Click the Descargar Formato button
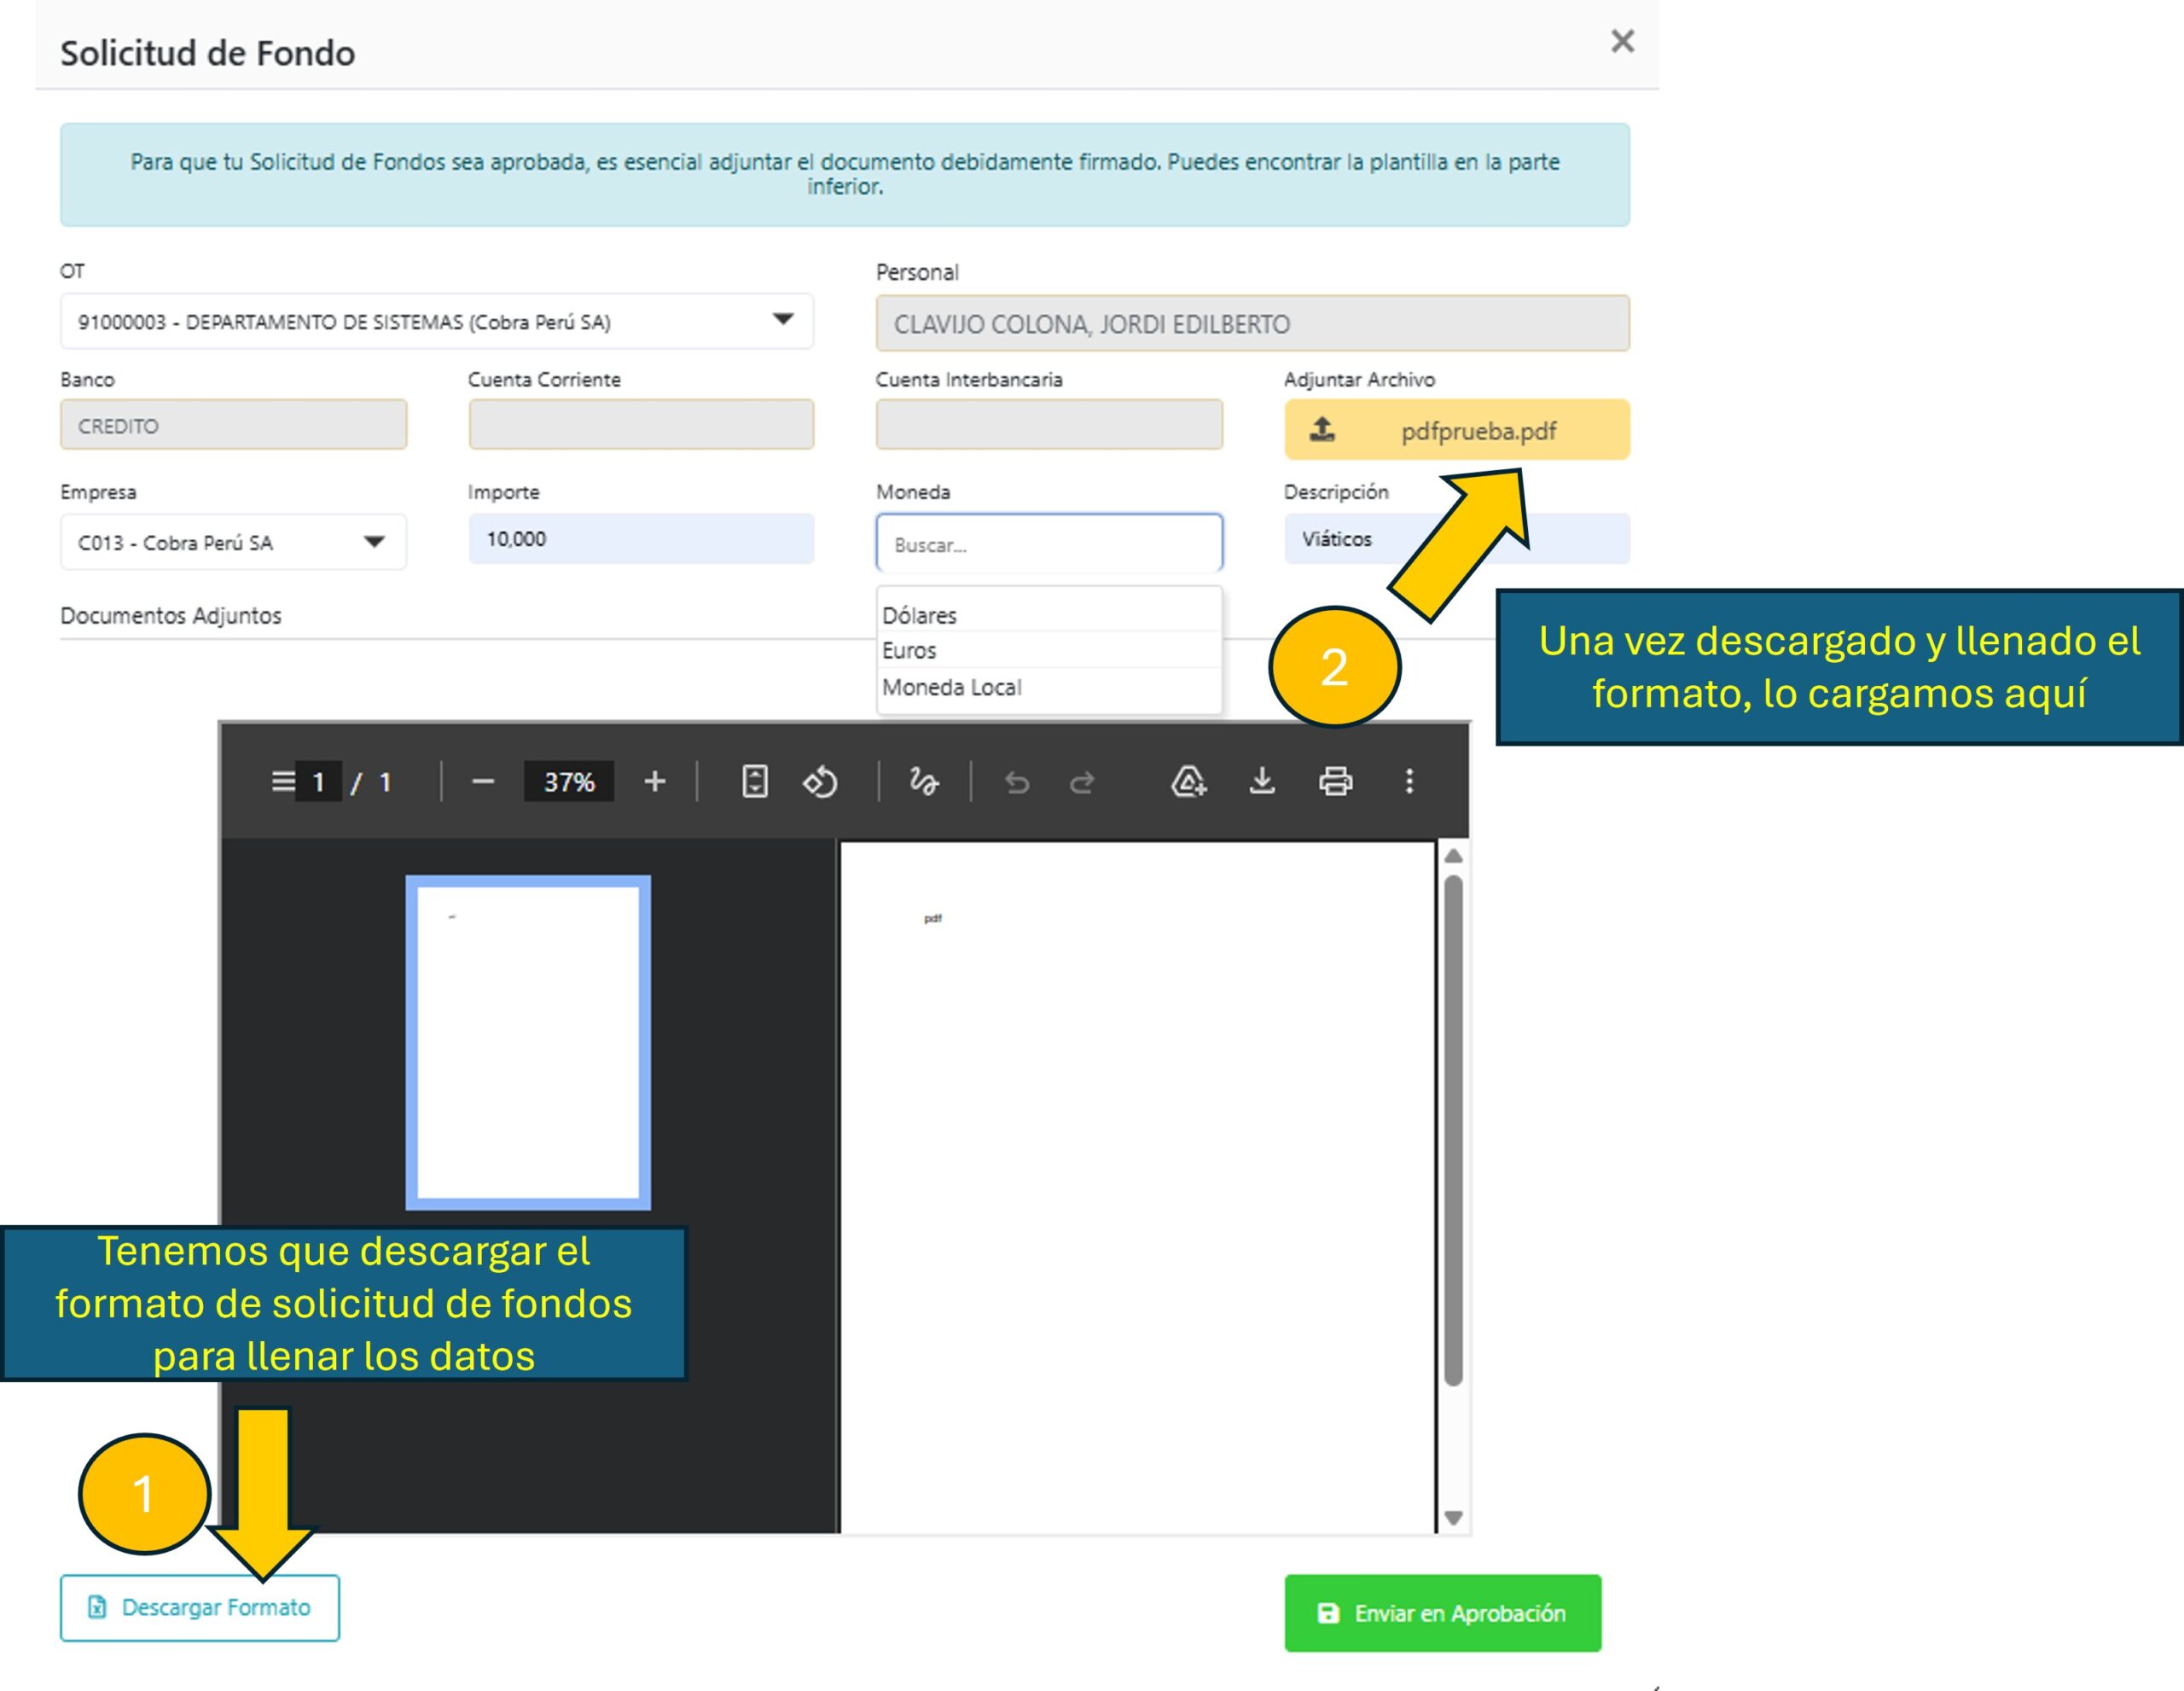This screenshot has width=2184, height=1691. [200, 1607]
